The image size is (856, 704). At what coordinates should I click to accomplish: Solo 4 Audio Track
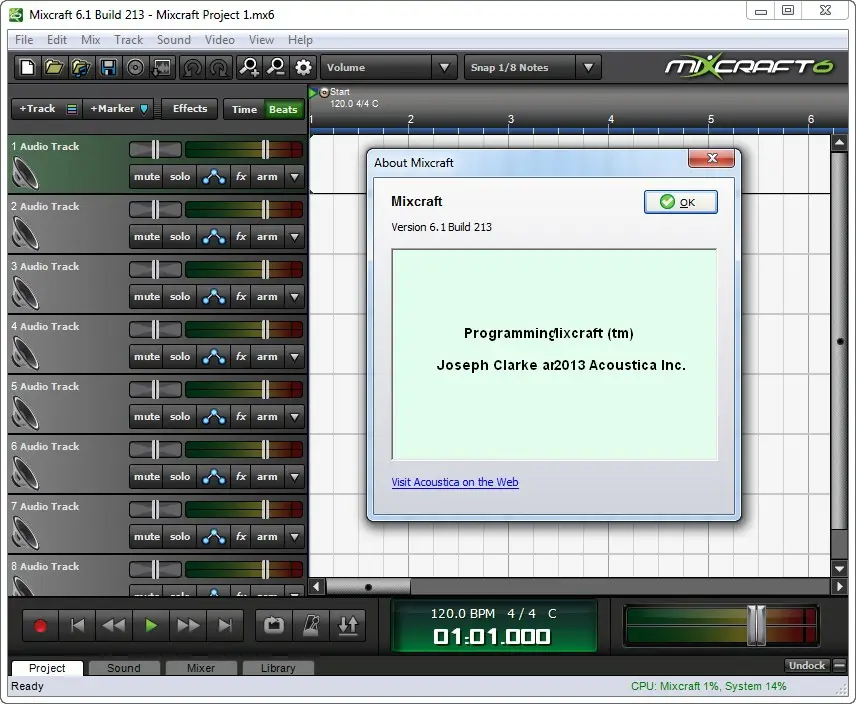pos(180,357)
